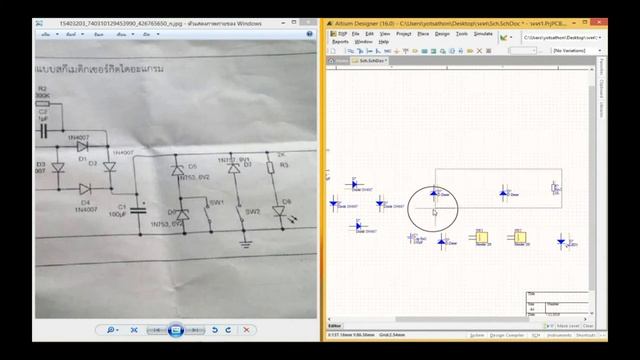
Task: Select the Place No ERC tool
Action: [479, 51]
